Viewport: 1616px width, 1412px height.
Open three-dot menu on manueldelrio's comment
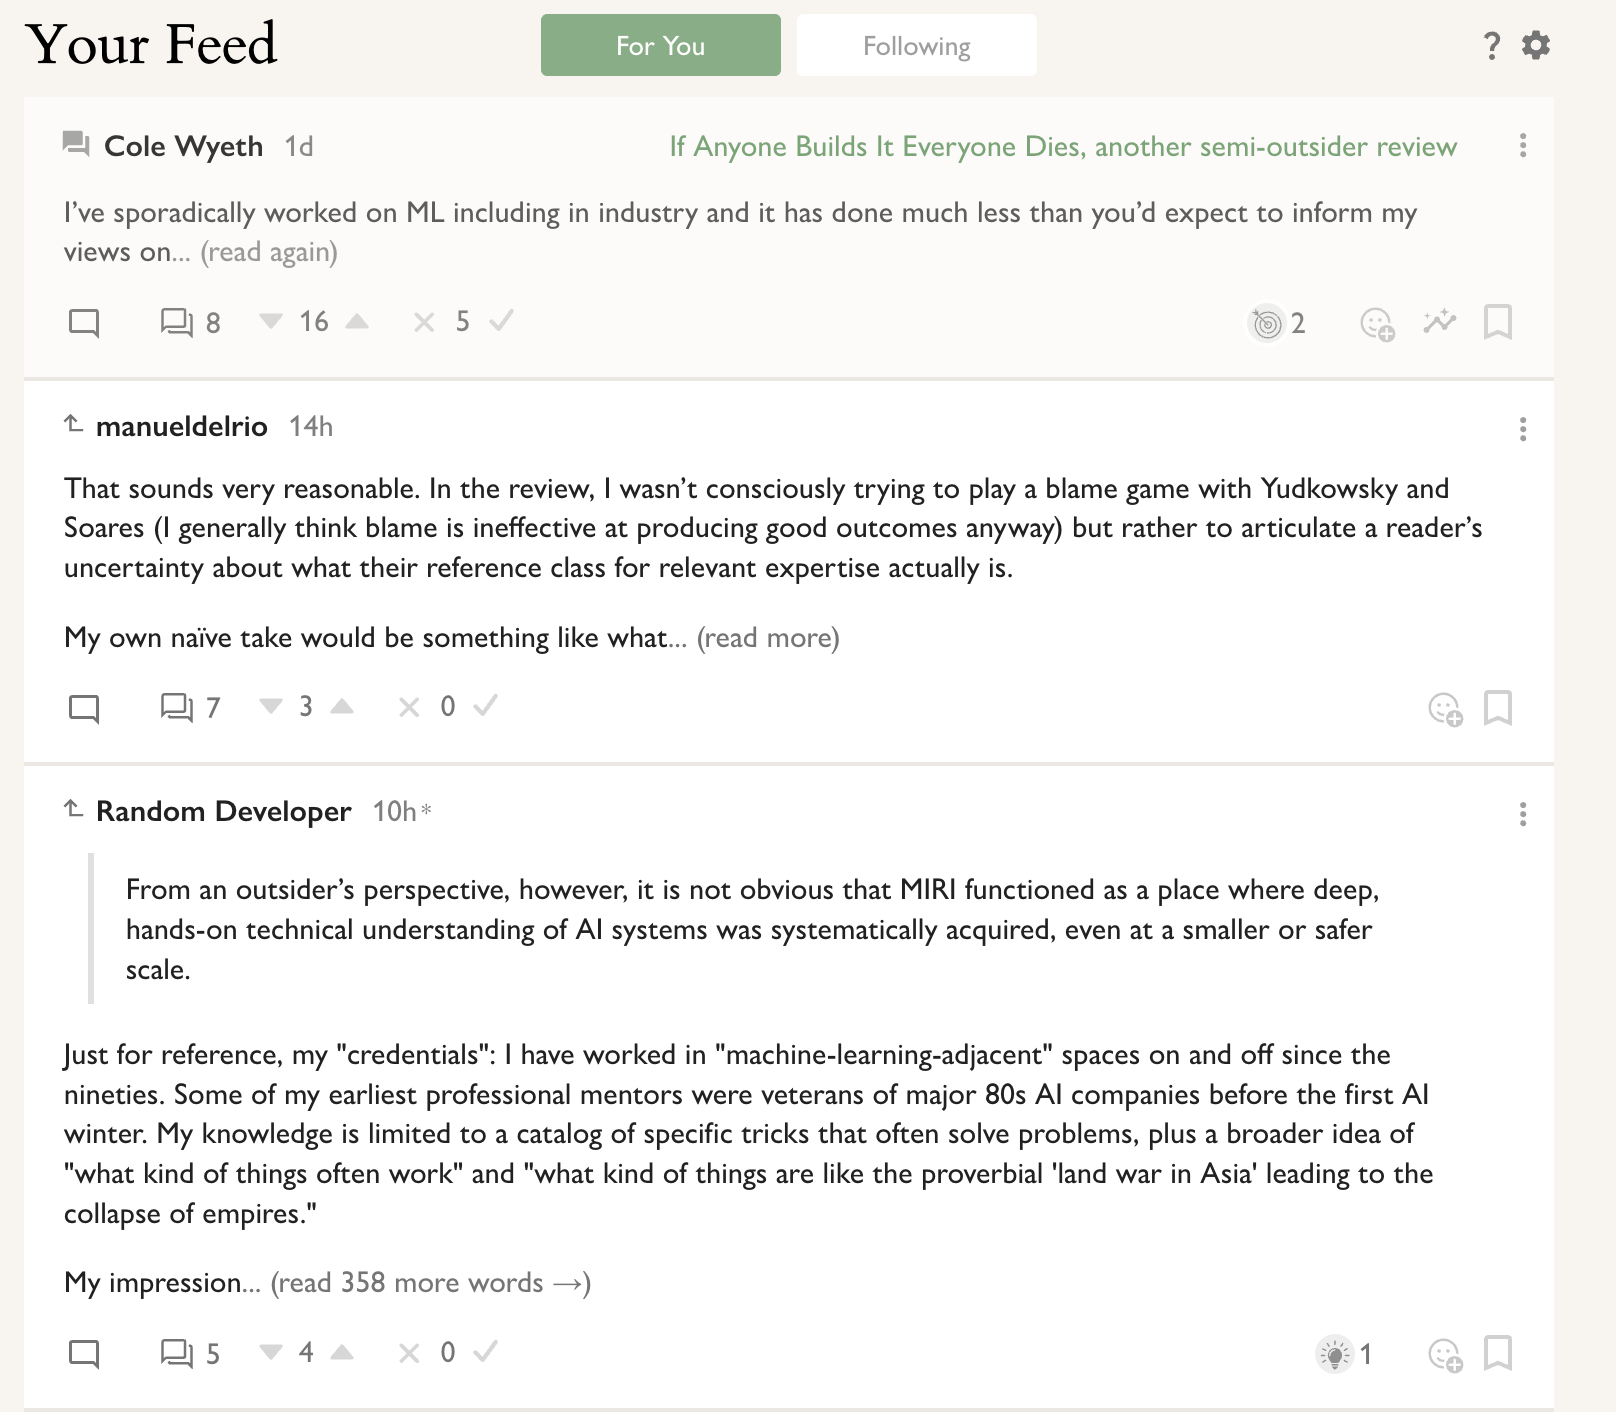(1523, 429)
